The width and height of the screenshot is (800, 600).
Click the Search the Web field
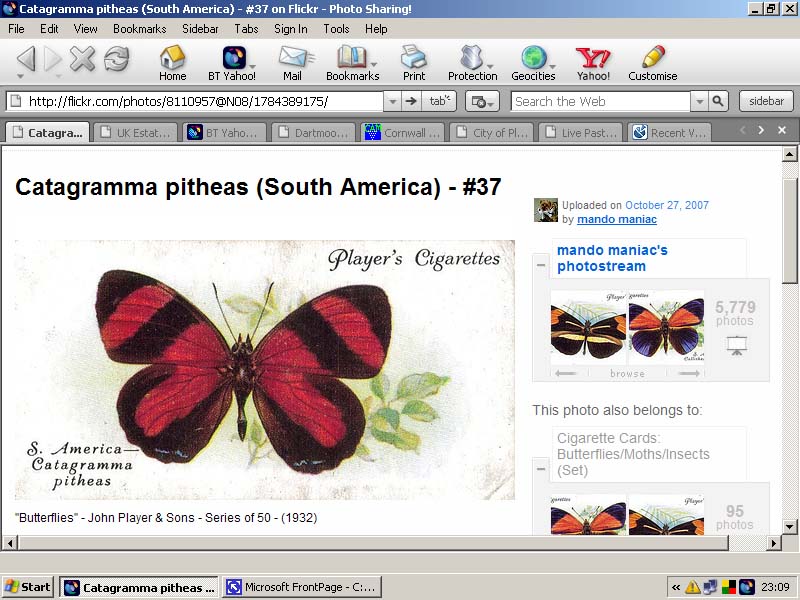click(x=600, y=101)
